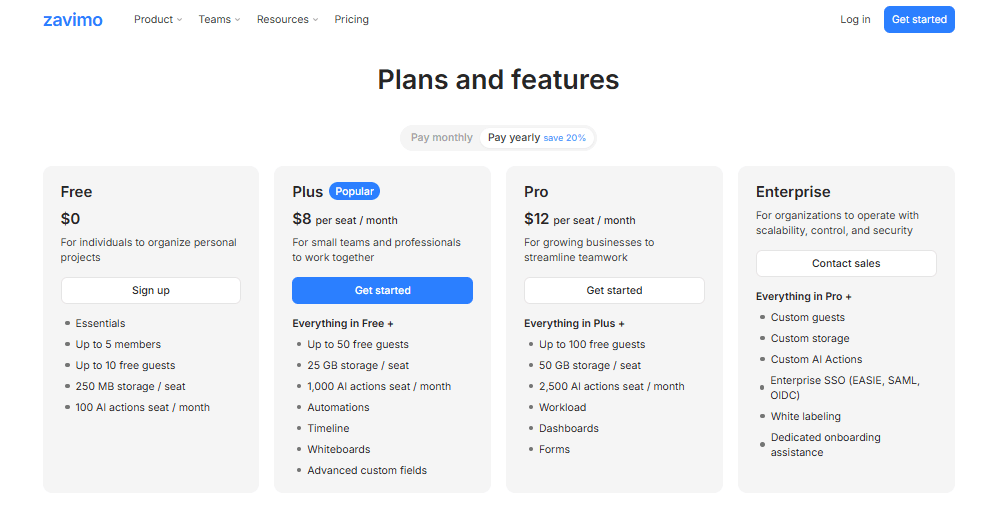987x511 pixels.
Task: Click the $12 Pro price
Action: pos(537,219)
